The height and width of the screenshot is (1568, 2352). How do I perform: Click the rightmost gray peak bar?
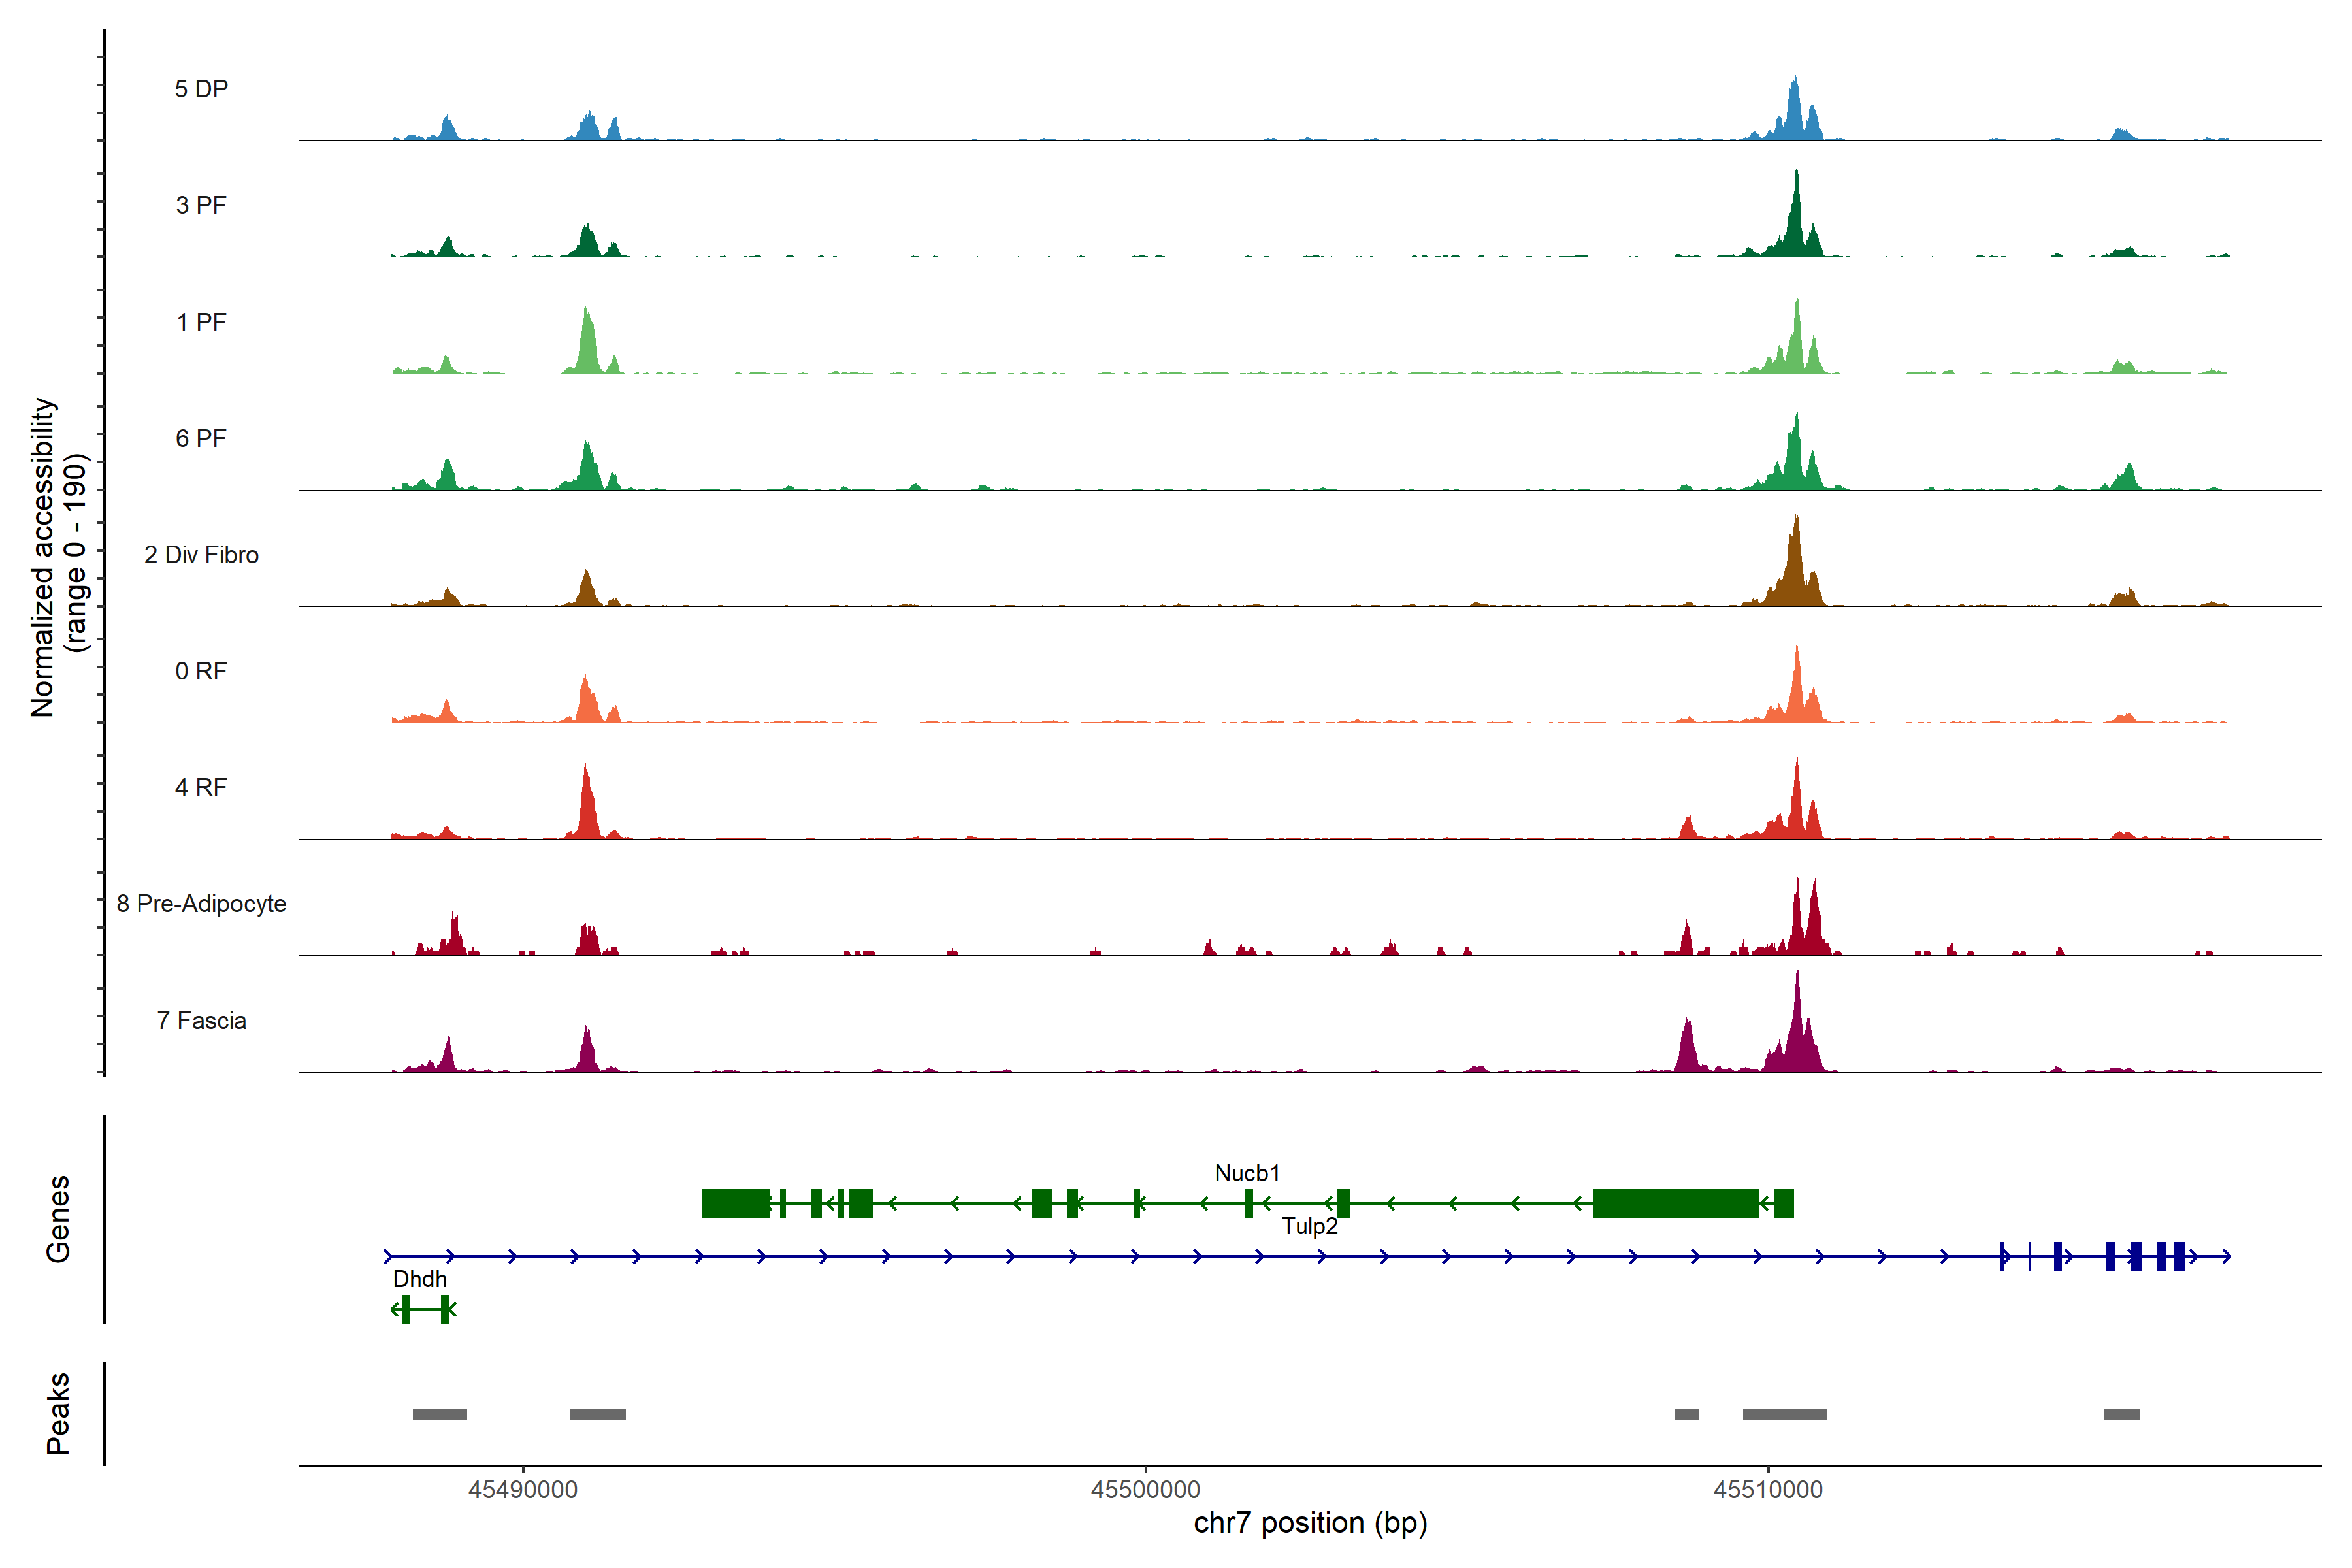click(x=2122, y=1414)
